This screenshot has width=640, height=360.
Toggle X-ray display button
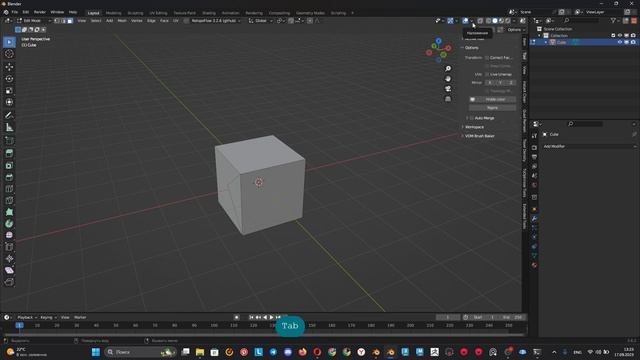[480, 21]
